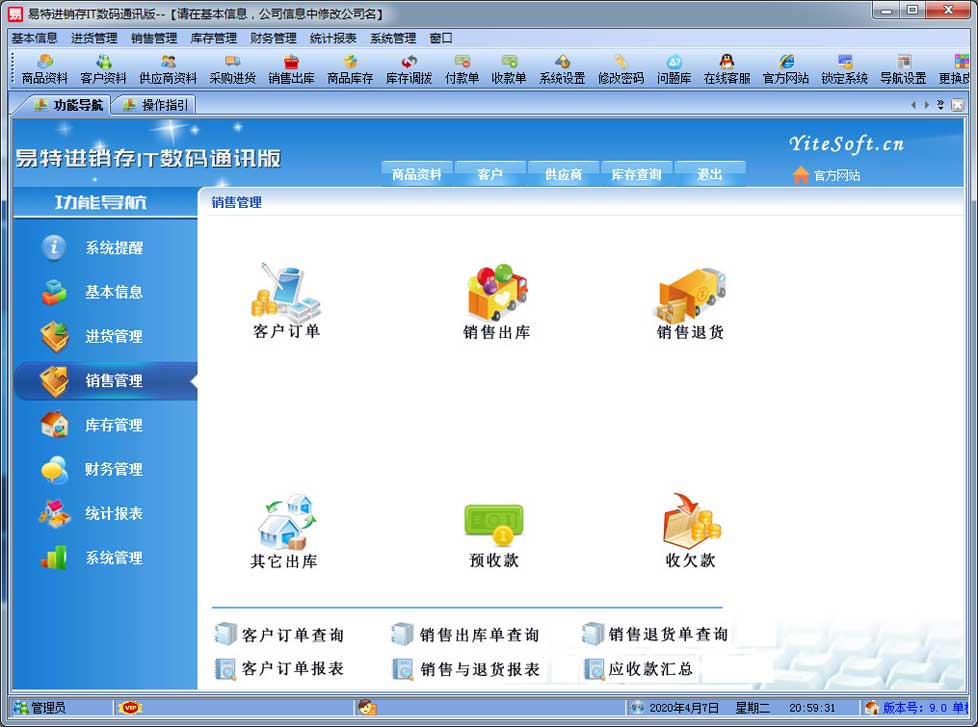Open the 统计报表 menu in menu bar
This screenshot has width=978, height=727.
coord(333,38)
